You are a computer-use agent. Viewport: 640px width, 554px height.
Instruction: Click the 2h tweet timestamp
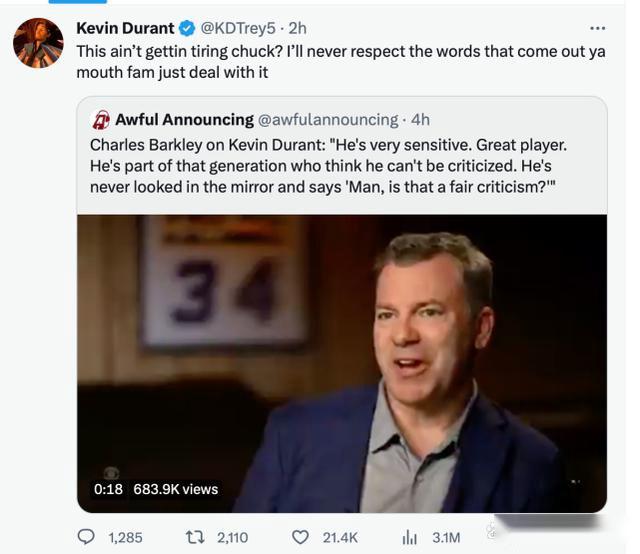[297, 28]
